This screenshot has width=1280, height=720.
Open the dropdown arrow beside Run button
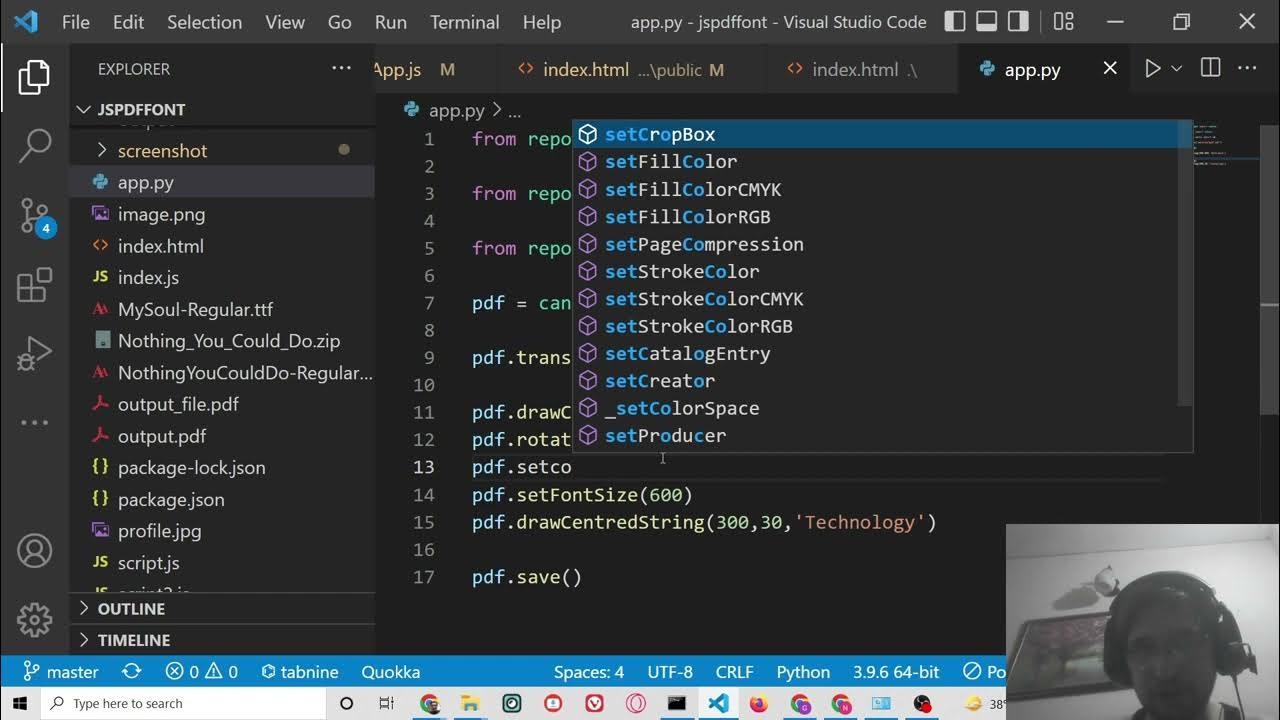(1177, 69)
